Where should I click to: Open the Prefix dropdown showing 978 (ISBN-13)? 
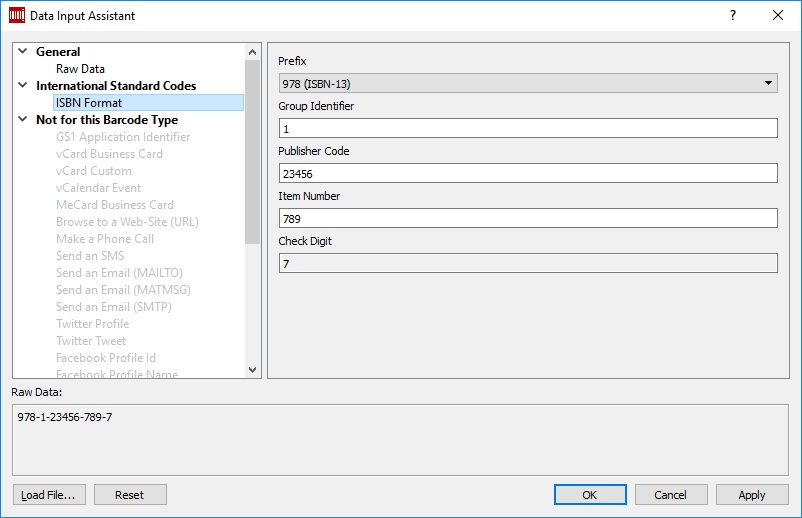(x=528, y=83)
